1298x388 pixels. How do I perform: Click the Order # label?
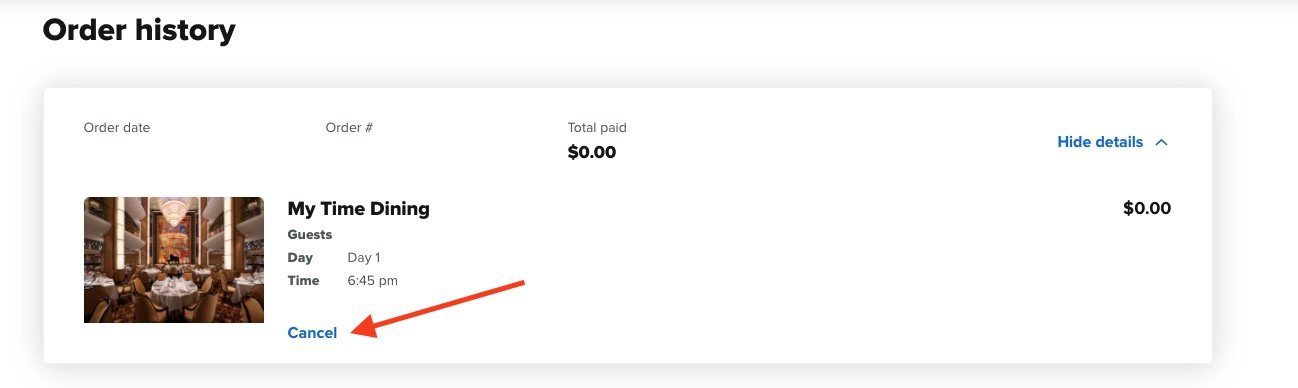coord(349,128)
